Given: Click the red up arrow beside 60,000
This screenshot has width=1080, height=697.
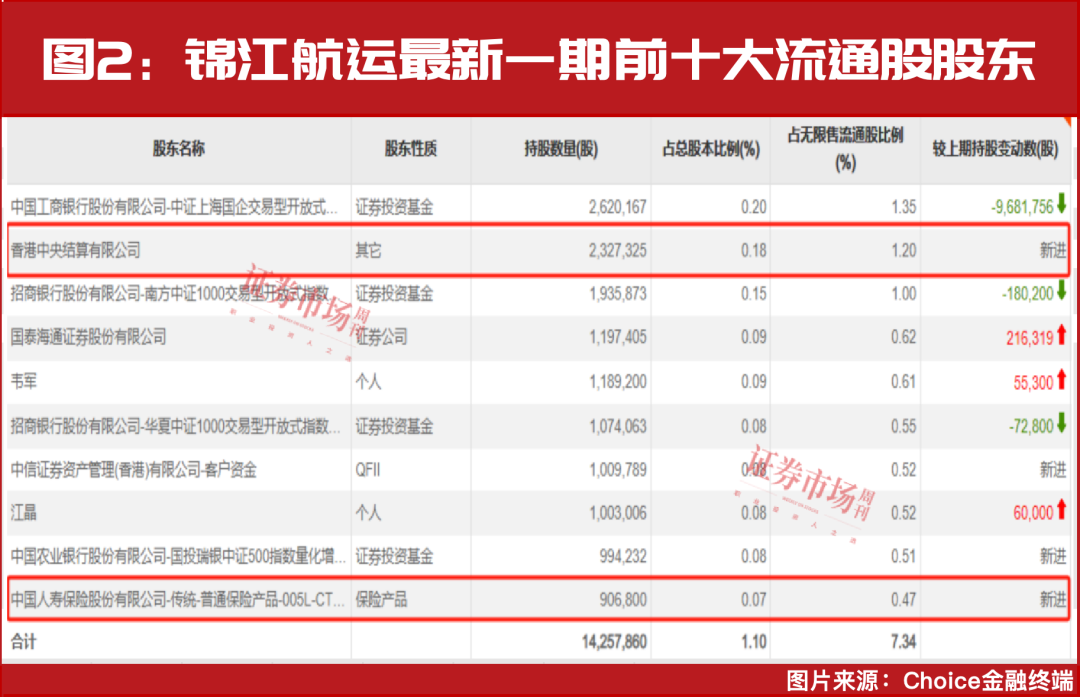Looking at the screenshot, I should pyautogui.click(x=1061, y=510).
